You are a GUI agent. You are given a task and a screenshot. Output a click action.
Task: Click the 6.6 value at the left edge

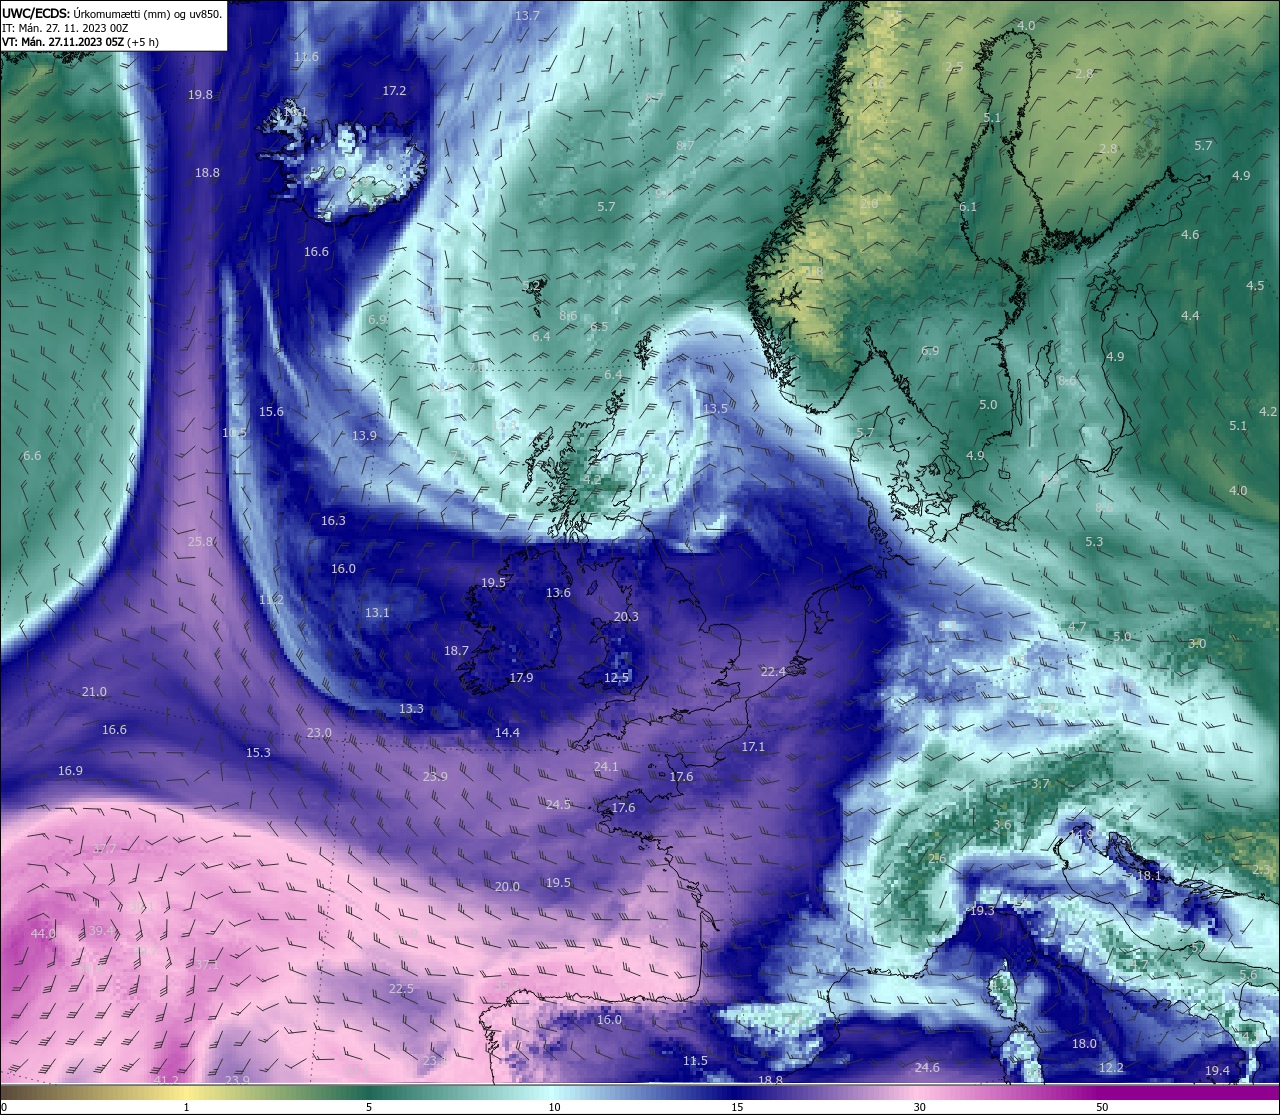[x=32, y=456]
